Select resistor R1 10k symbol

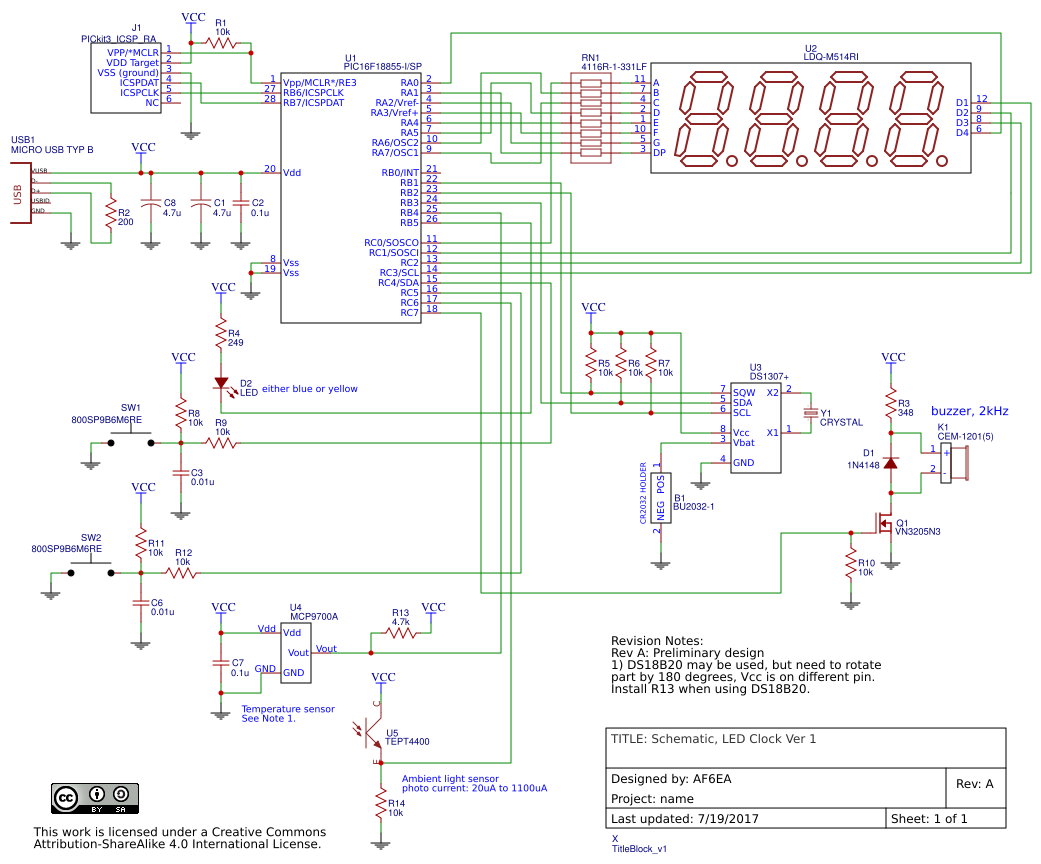(x=221, y=43)
